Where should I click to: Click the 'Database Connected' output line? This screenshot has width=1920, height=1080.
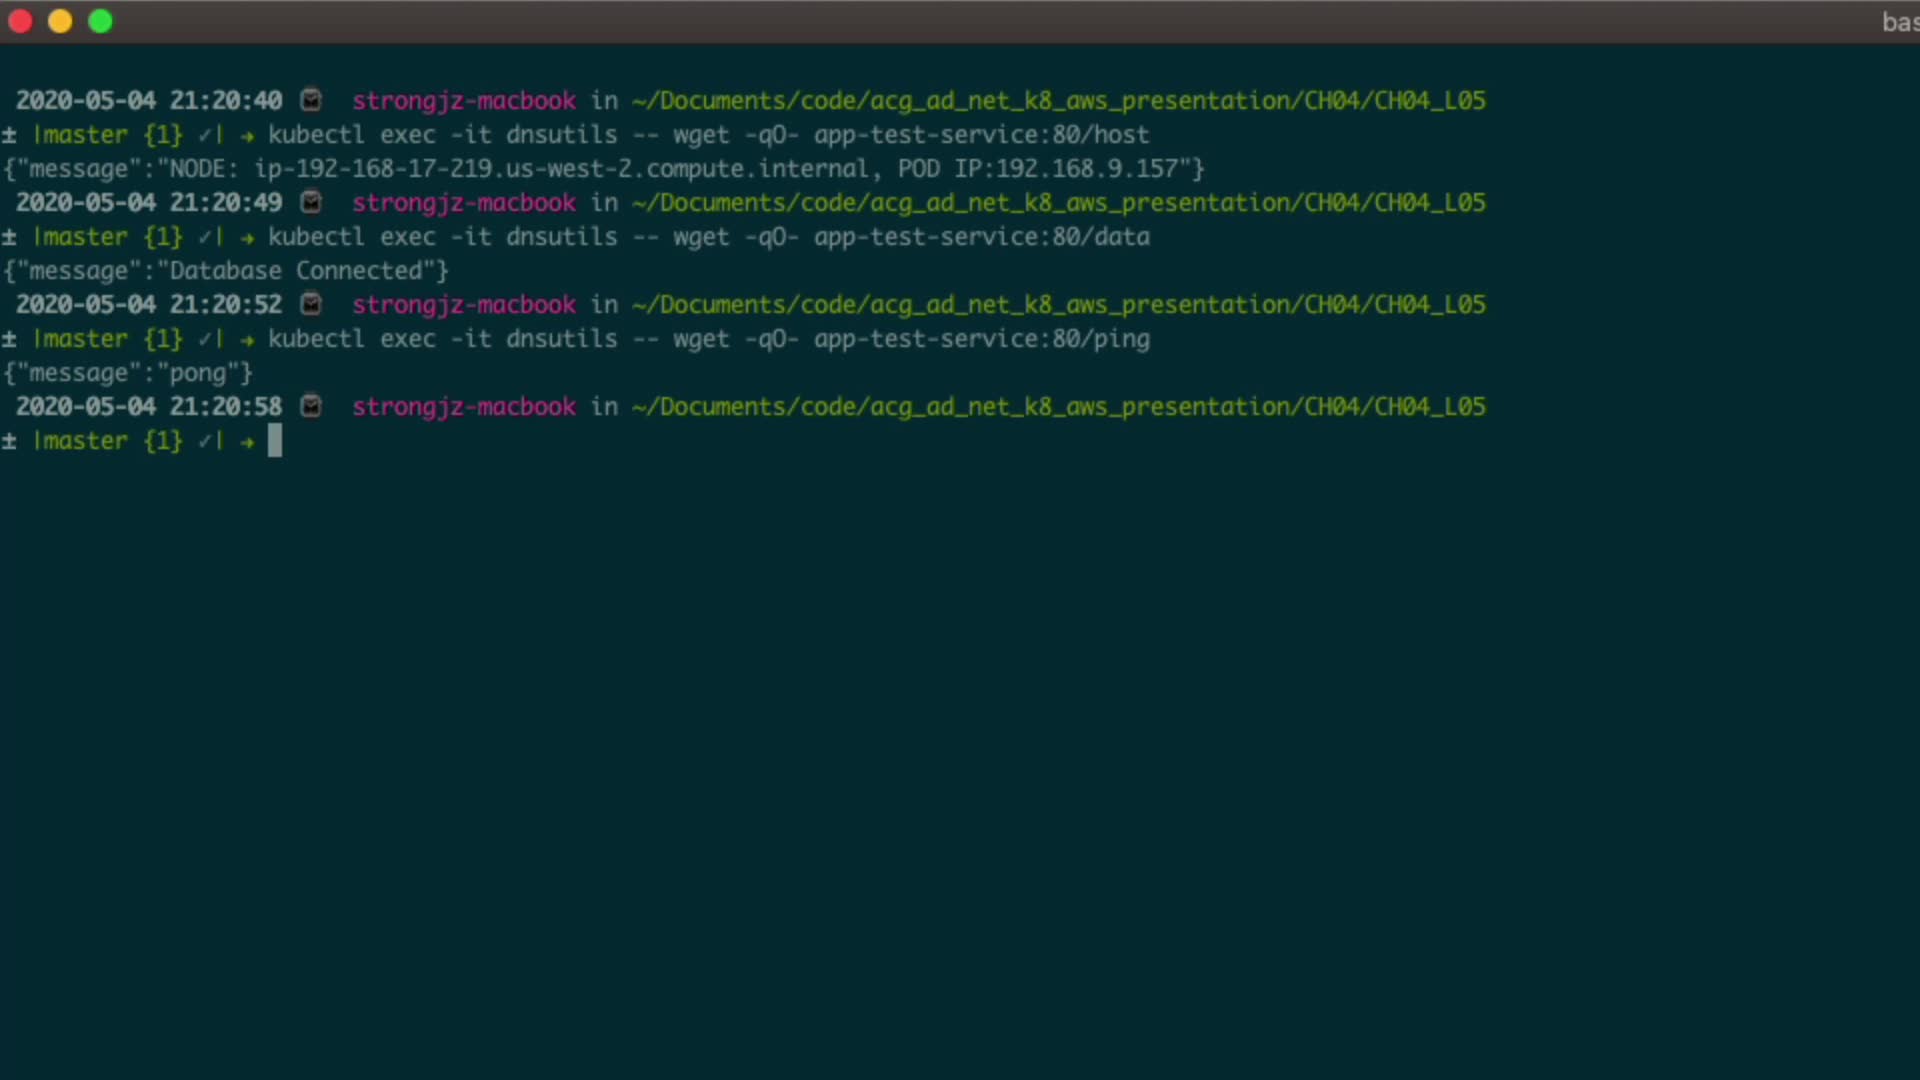226,271
